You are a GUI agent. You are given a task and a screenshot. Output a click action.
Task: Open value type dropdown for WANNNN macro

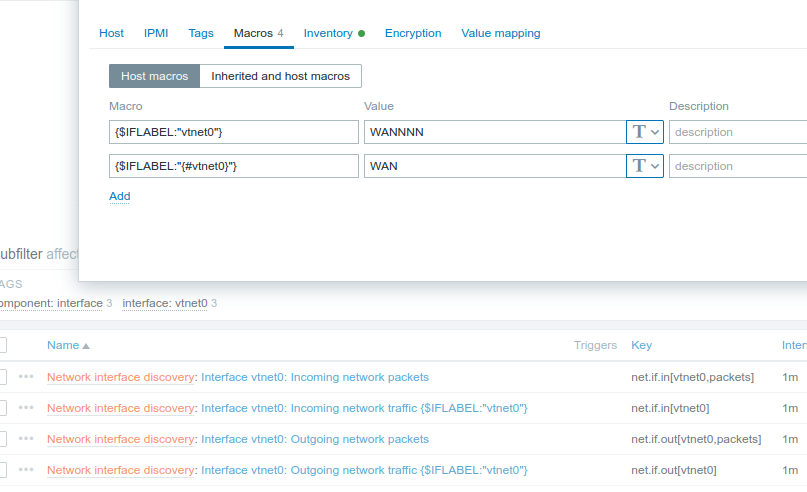click(645, 132)
